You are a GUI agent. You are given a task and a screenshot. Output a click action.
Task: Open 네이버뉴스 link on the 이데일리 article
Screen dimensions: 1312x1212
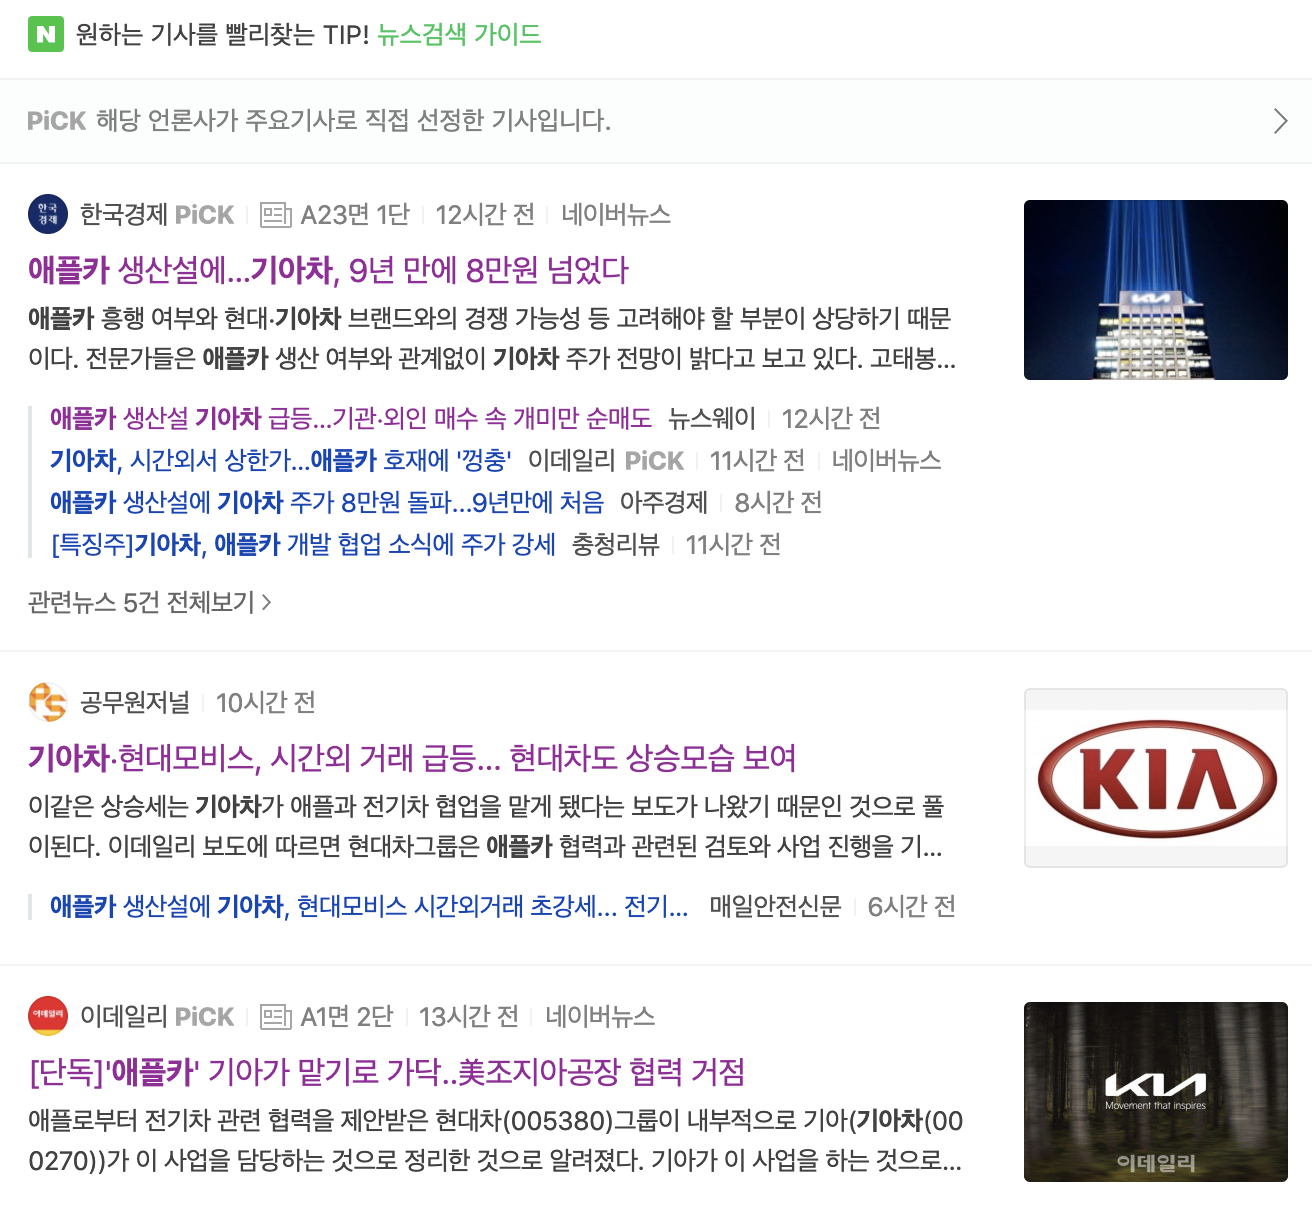(x=600, y=1017)
